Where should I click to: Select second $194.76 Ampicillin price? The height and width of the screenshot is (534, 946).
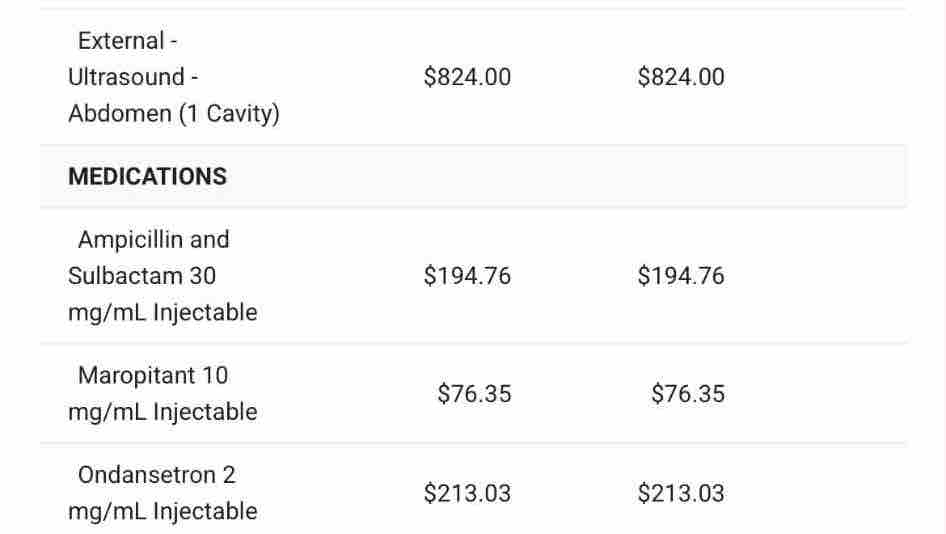[681, 276]
